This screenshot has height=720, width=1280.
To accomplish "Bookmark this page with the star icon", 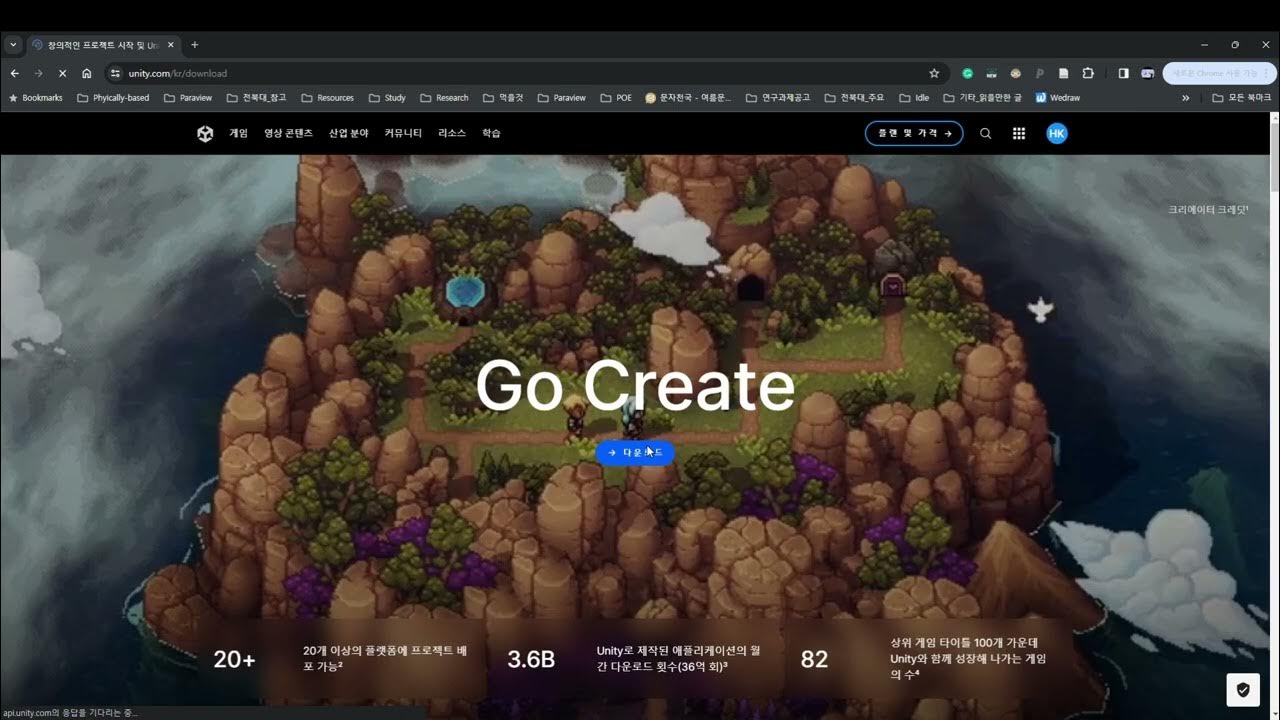I will (934, 73).
